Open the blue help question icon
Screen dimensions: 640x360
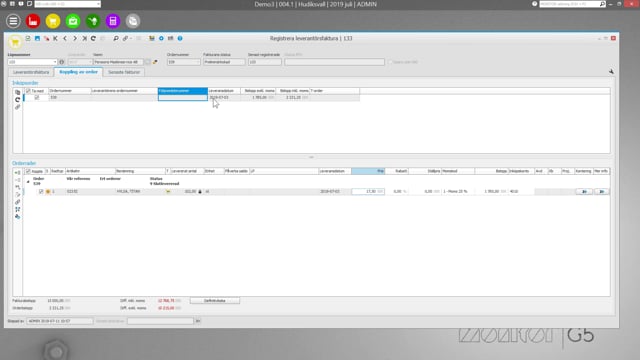pyautogui.click(x=180, y=38)
